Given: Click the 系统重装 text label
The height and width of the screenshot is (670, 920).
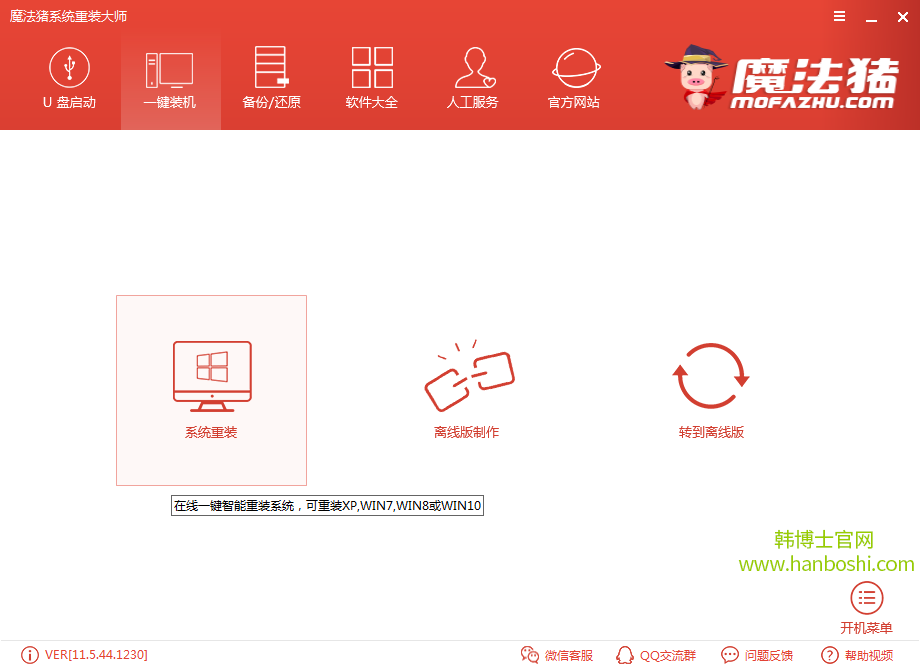Looking at the screenshot, I should point(211,432).
